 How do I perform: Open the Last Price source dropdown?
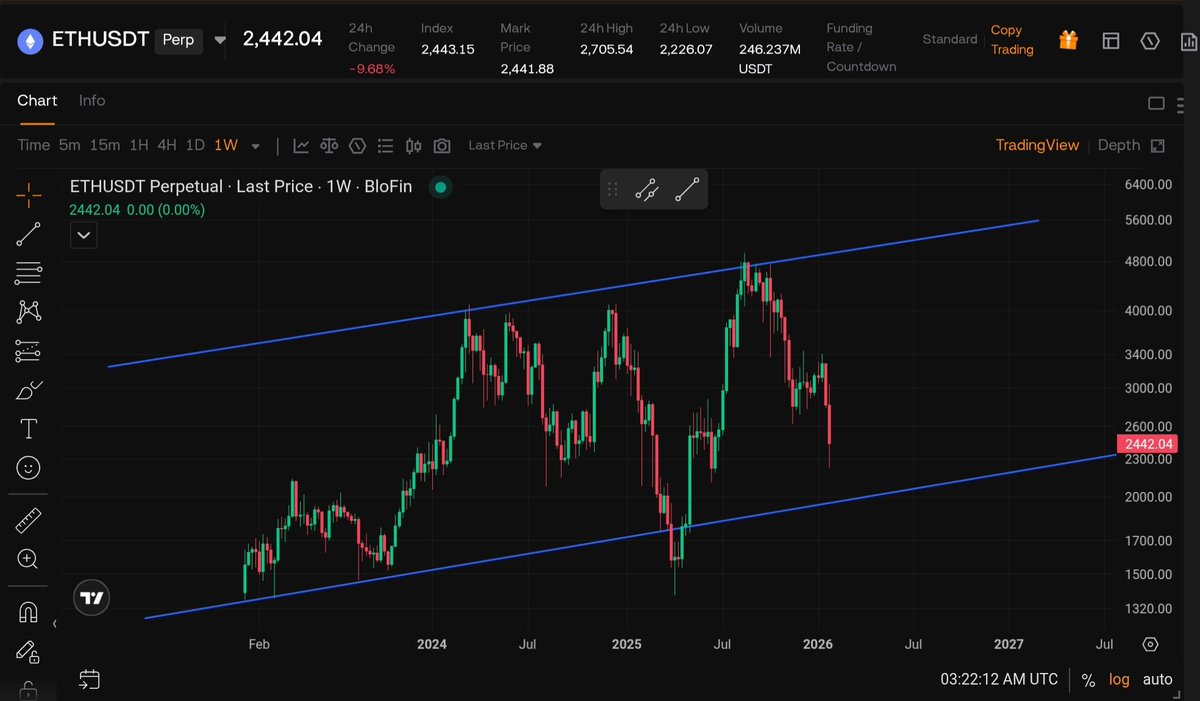coord(504,145)
